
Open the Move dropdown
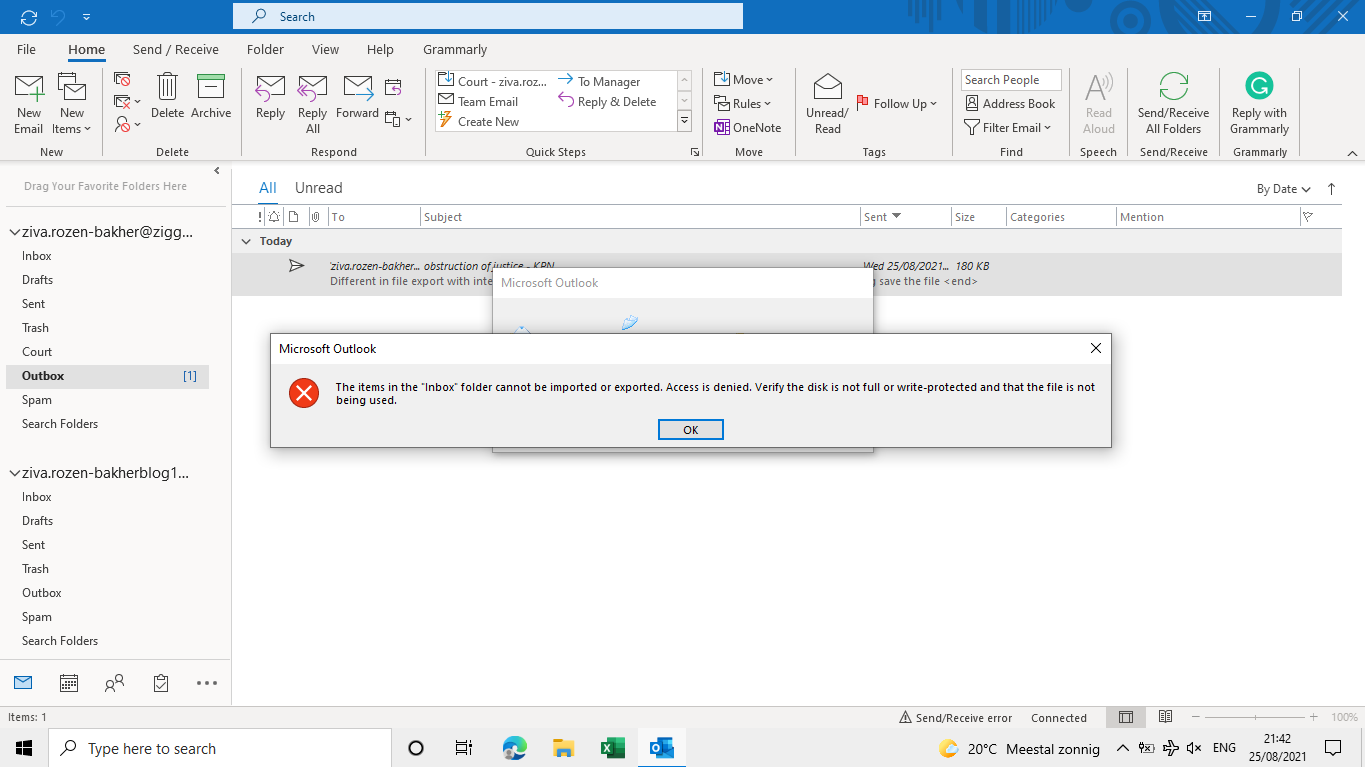pos(743,79)
